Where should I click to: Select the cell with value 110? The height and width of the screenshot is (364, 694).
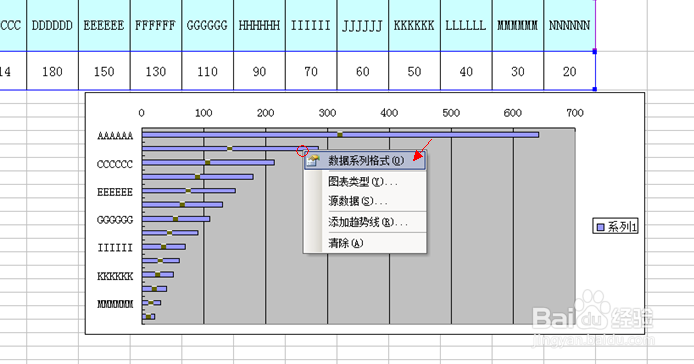[207, 71]
